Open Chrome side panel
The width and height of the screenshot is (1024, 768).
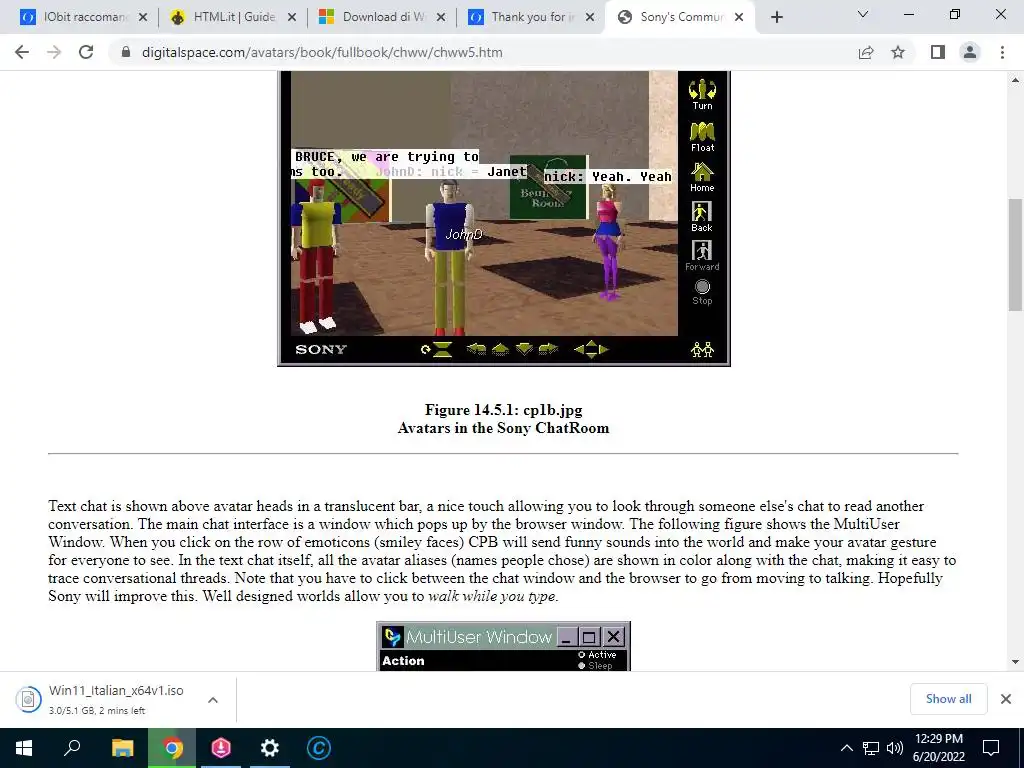938,52
